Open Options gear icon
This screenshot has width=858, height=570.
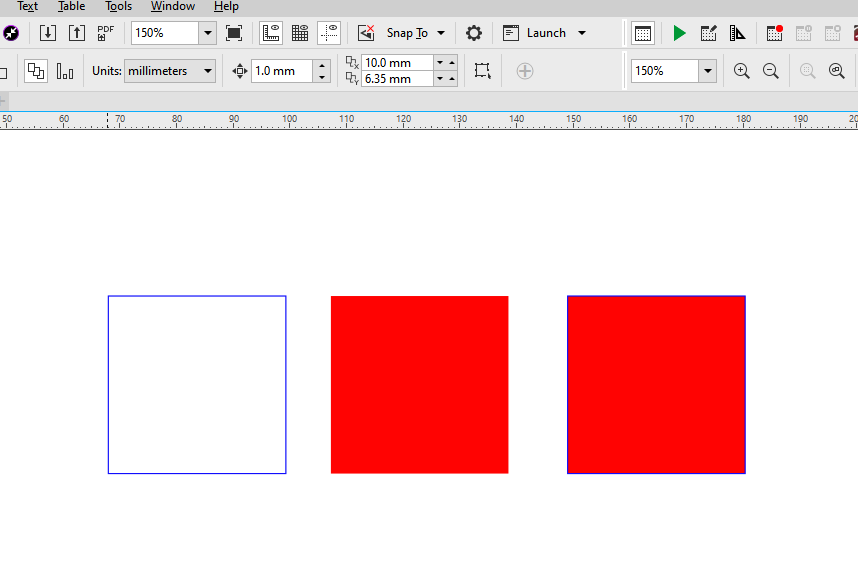point(474,33)
